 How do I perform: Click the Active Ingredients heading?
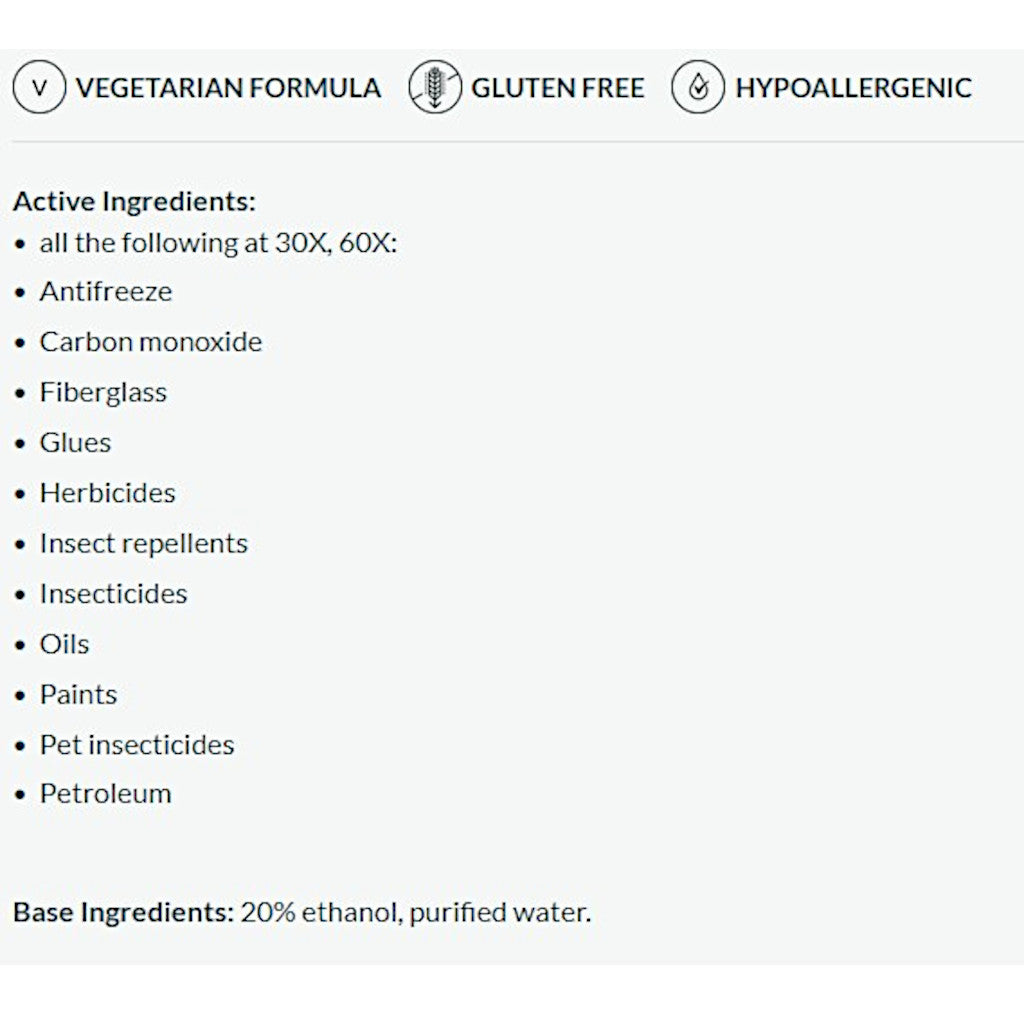coord(135,201)
